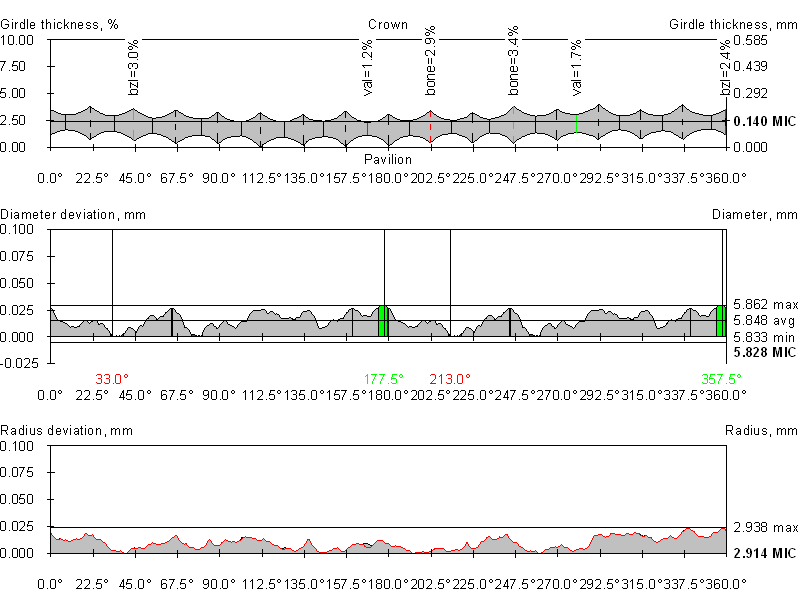Click the red dashed marker in girdle chart
This screenshot has width=800, height=609.
click(x=431, y=126)
